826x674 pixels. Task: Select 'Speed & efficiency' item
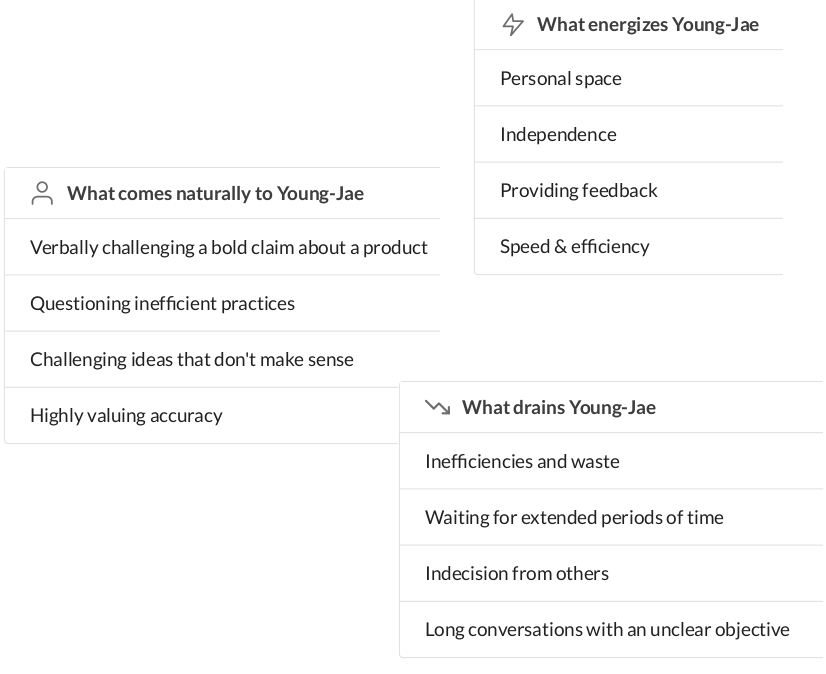[628, 247]
